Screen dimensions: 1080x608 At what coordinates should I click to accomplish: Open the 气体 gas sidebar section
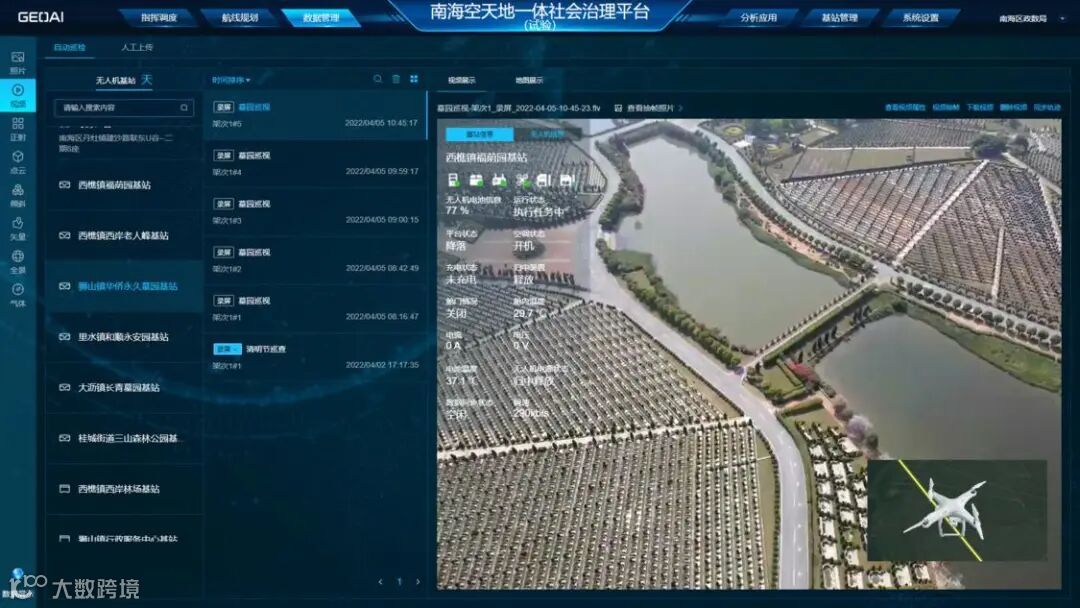[x=18, y=295]
